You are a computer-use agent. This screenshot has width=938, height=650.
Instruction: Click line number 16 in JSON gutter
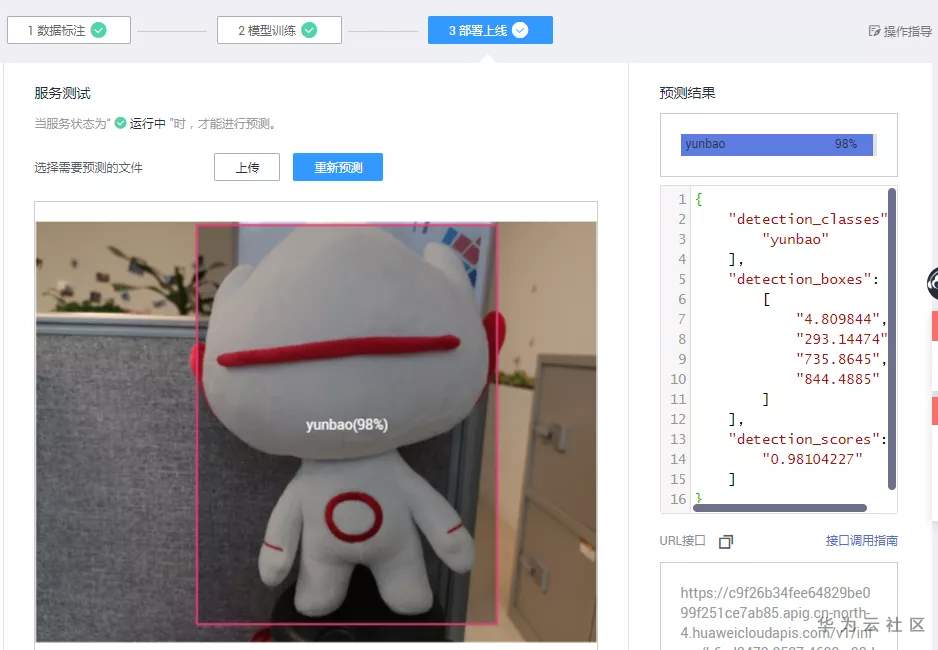click(x=678, y=499)
